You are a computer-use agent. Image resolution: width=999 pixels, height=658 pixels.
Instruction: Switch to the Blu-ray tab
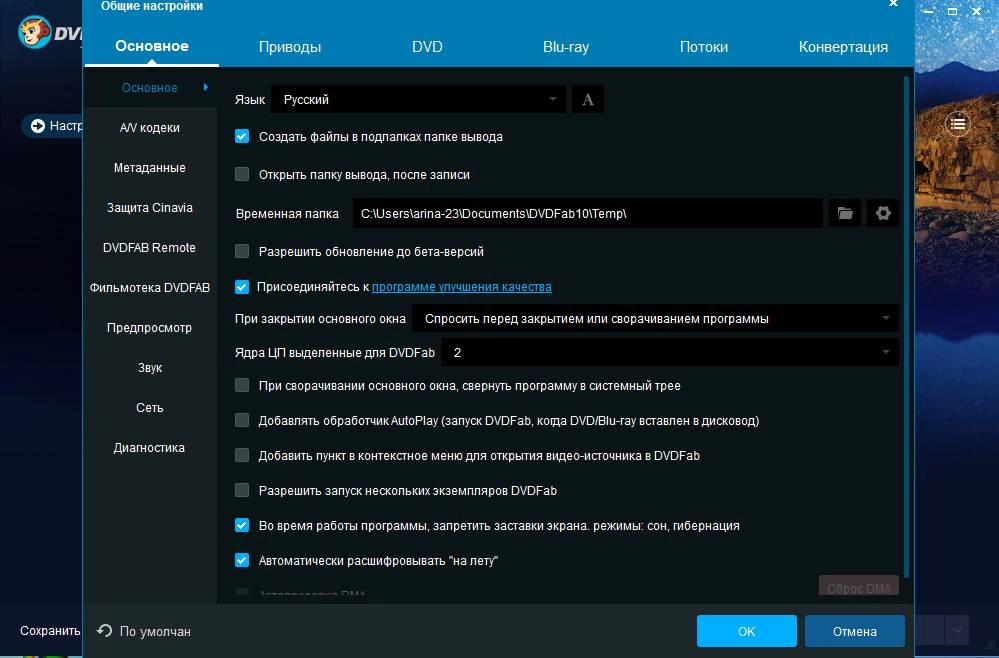566,46
